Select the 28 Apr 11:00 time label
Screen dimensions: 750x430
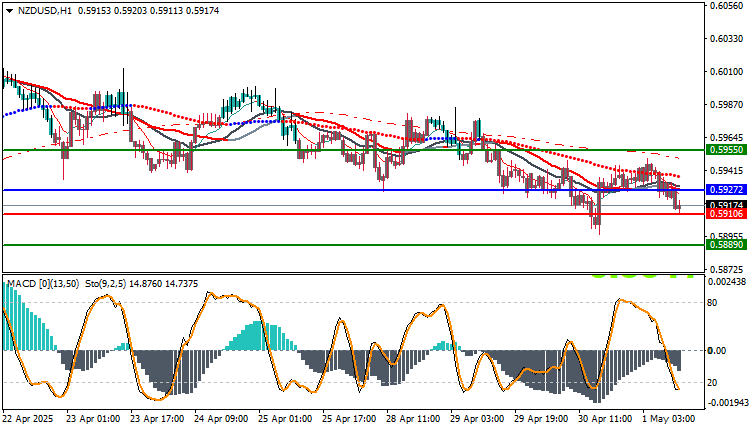(413, 419)
